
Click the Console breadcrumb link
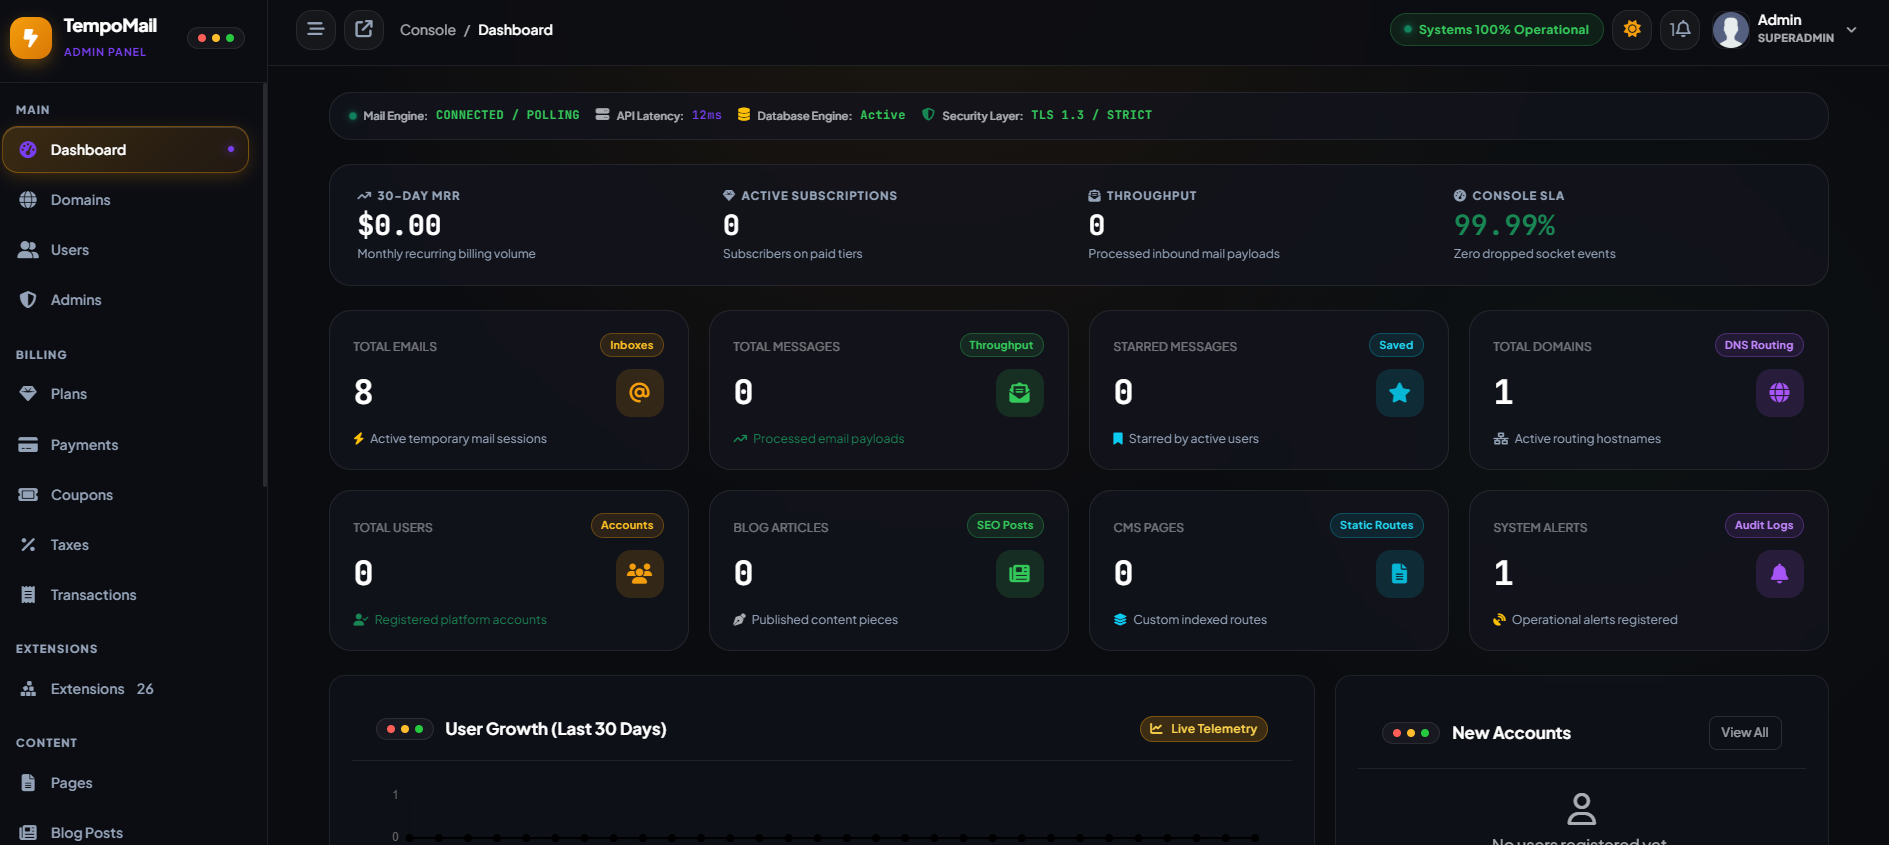tap(428, 30)
